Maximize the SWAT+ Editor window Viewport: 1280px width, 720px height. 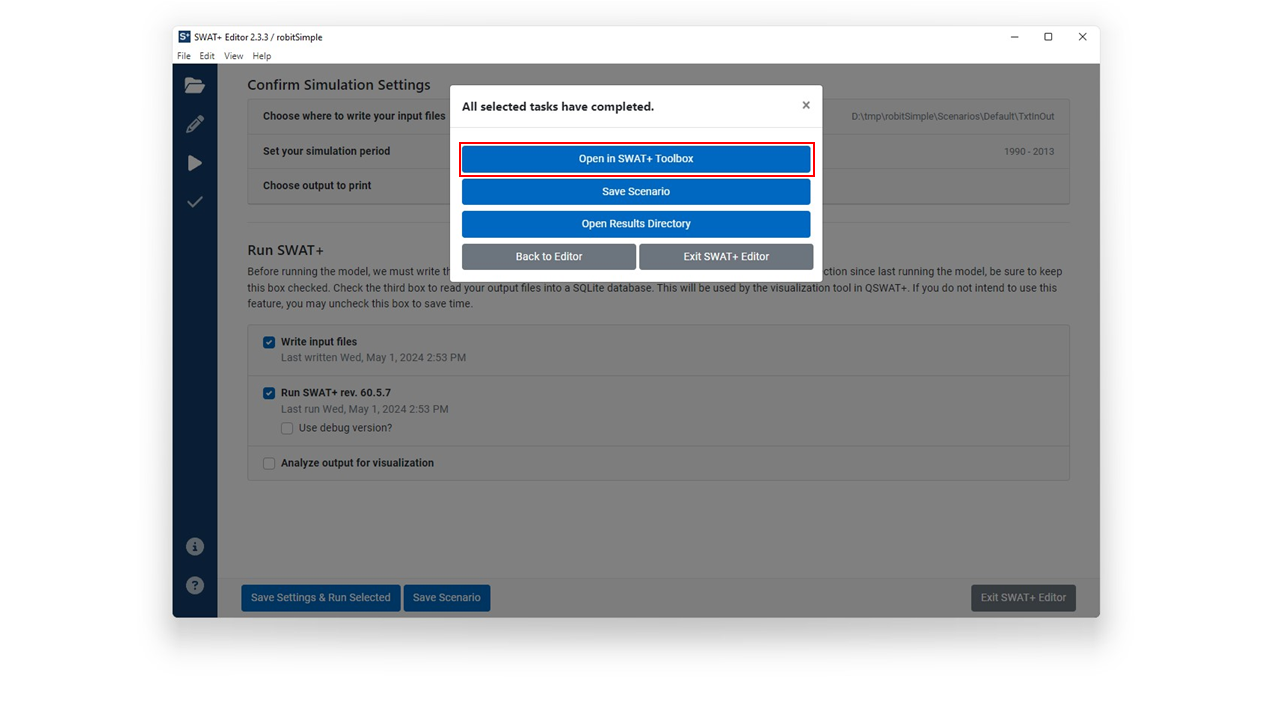1048,37
